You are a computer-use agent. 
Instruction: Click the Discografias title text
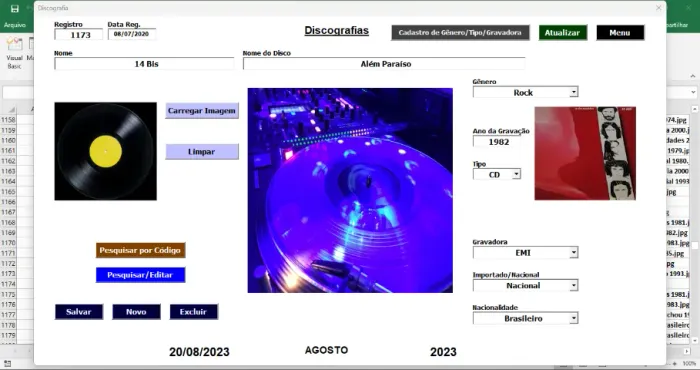click(x=337, y=30)
